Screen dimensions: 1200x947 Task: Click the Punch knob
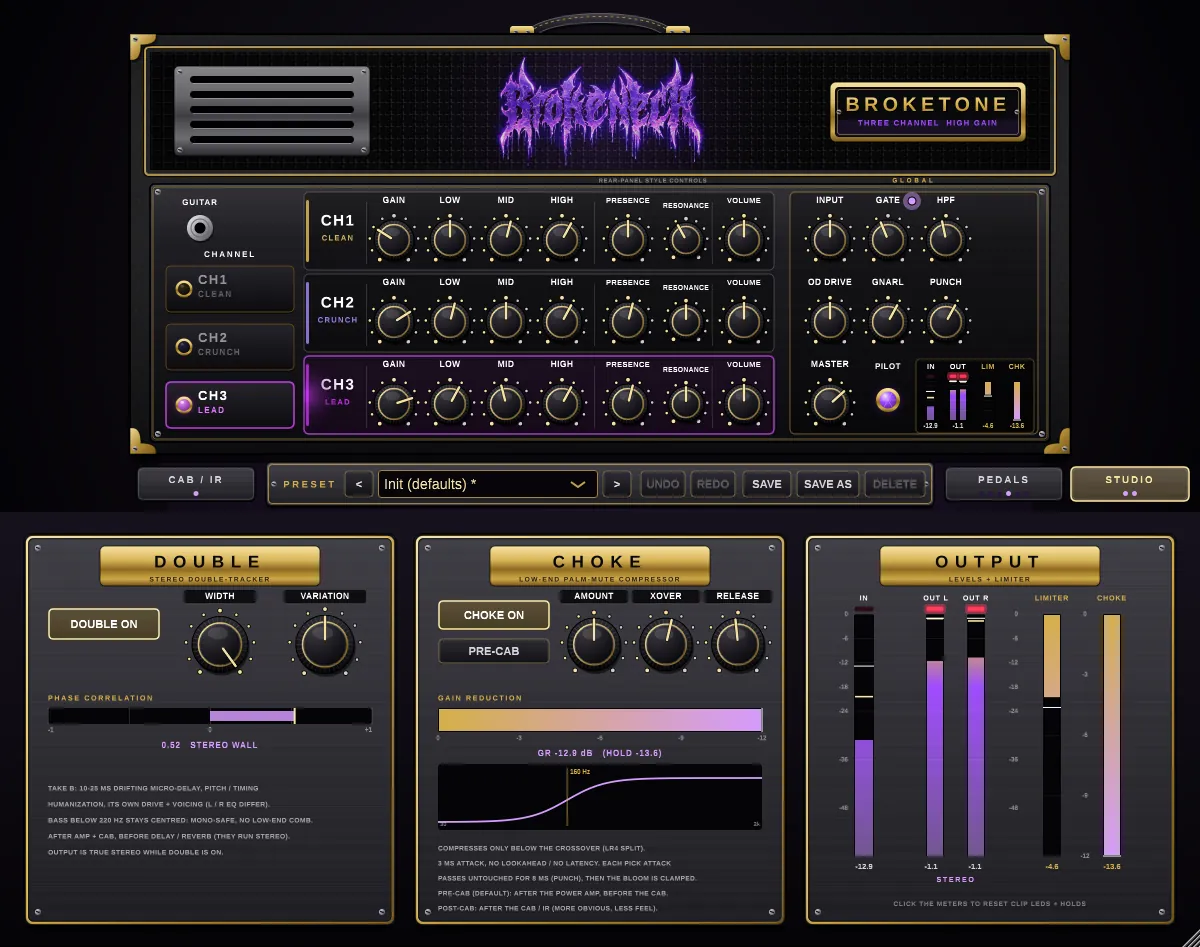tap(946, 322)
